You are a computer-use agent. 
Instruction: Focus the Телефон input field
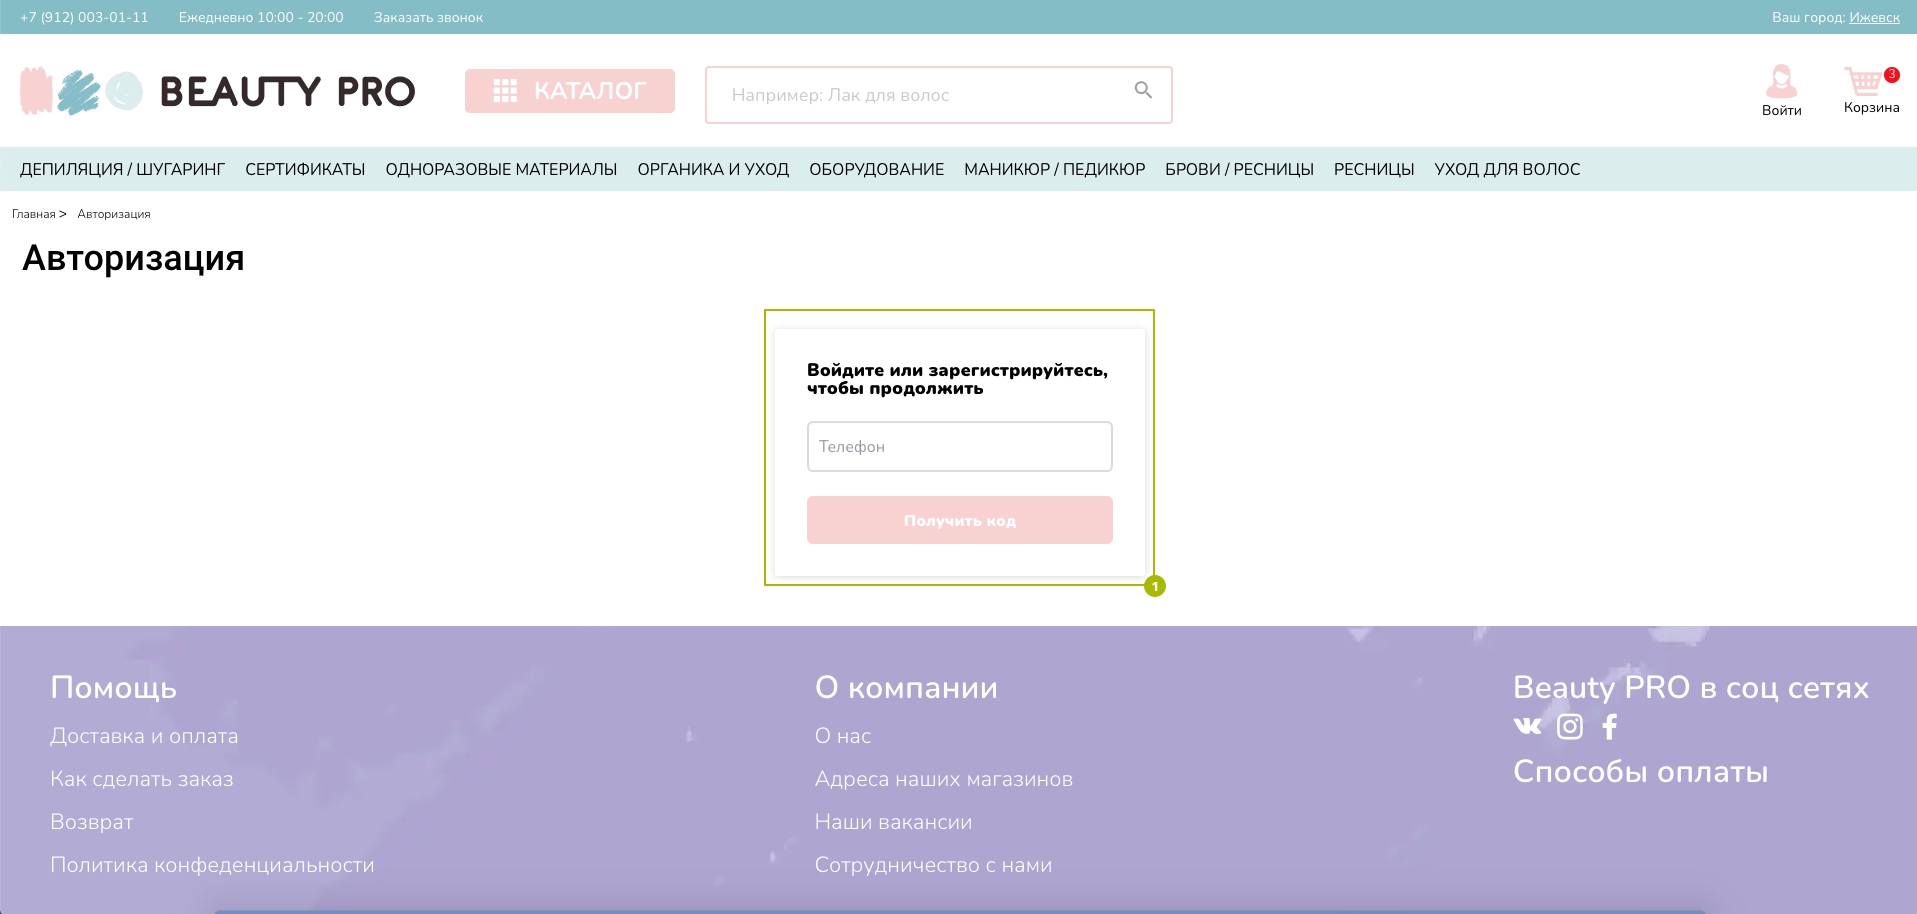pyautogui.click(x=960, y=446)
